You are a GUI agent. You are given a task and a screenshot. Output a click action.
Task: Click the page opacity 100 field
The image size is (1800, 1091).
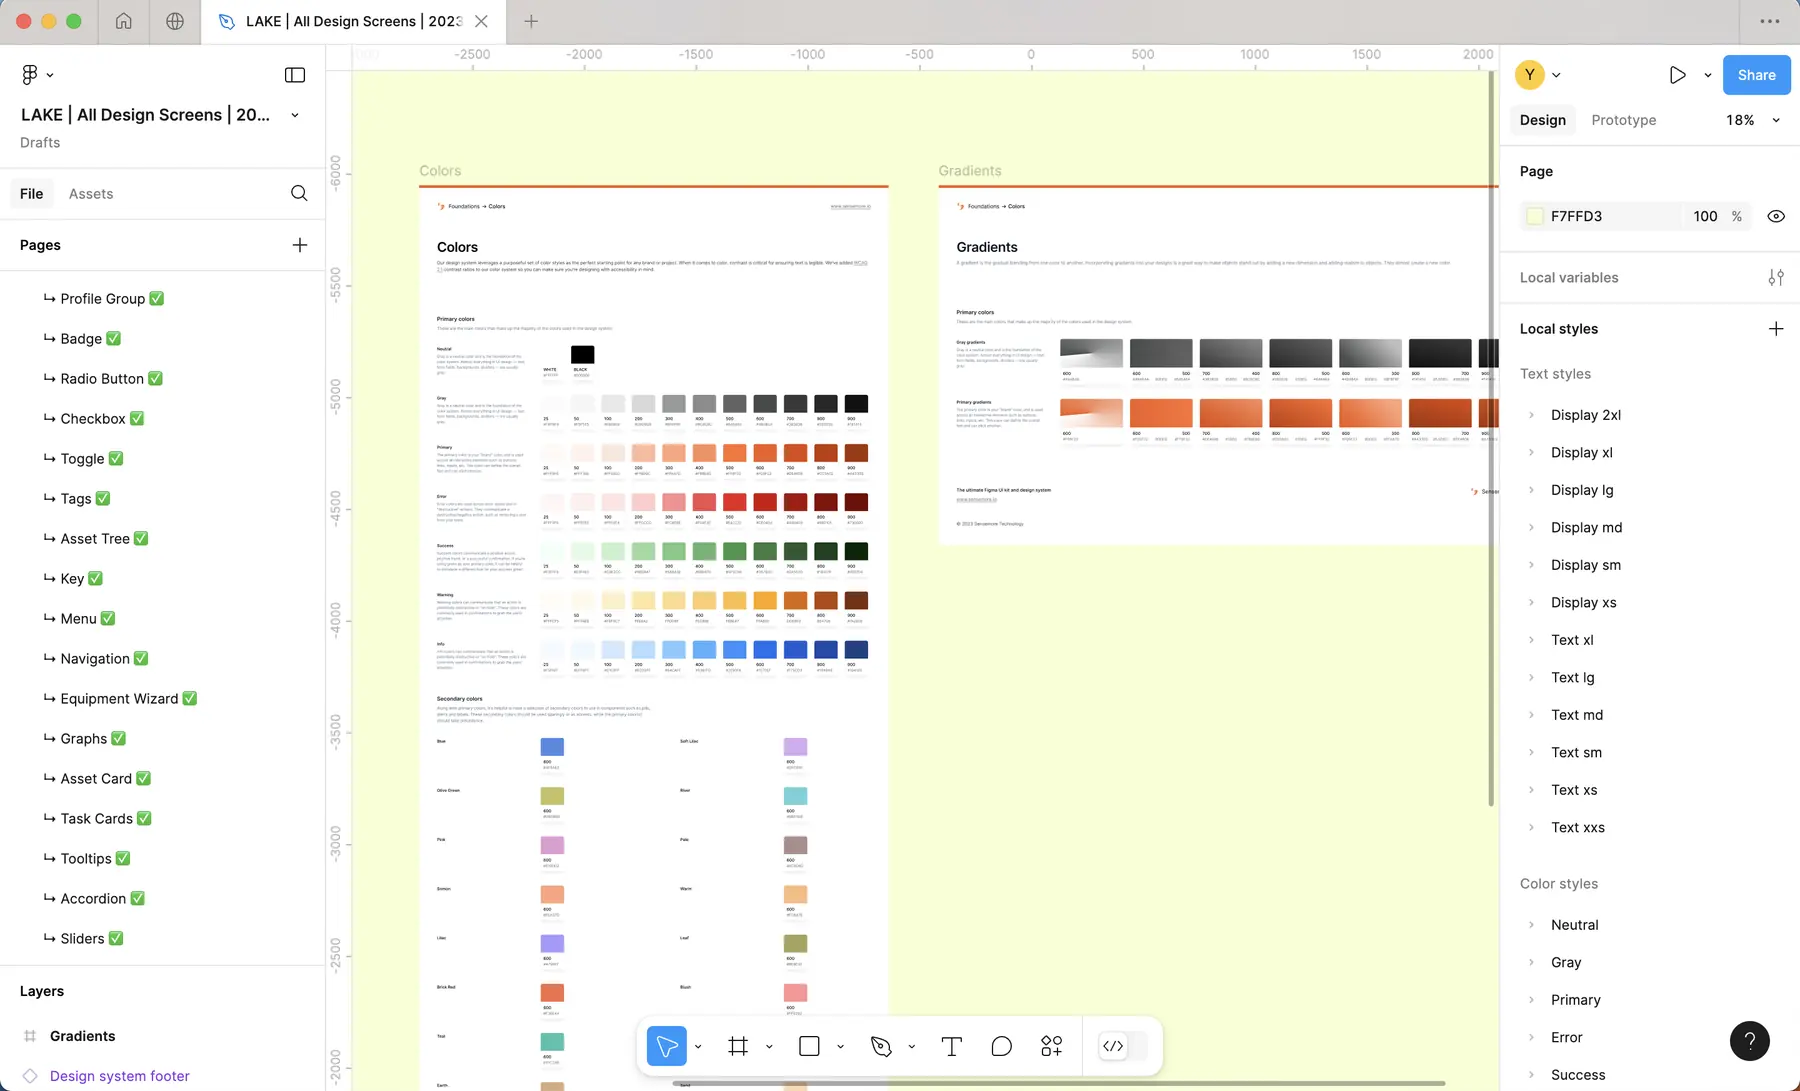[x=1705, y=216]
